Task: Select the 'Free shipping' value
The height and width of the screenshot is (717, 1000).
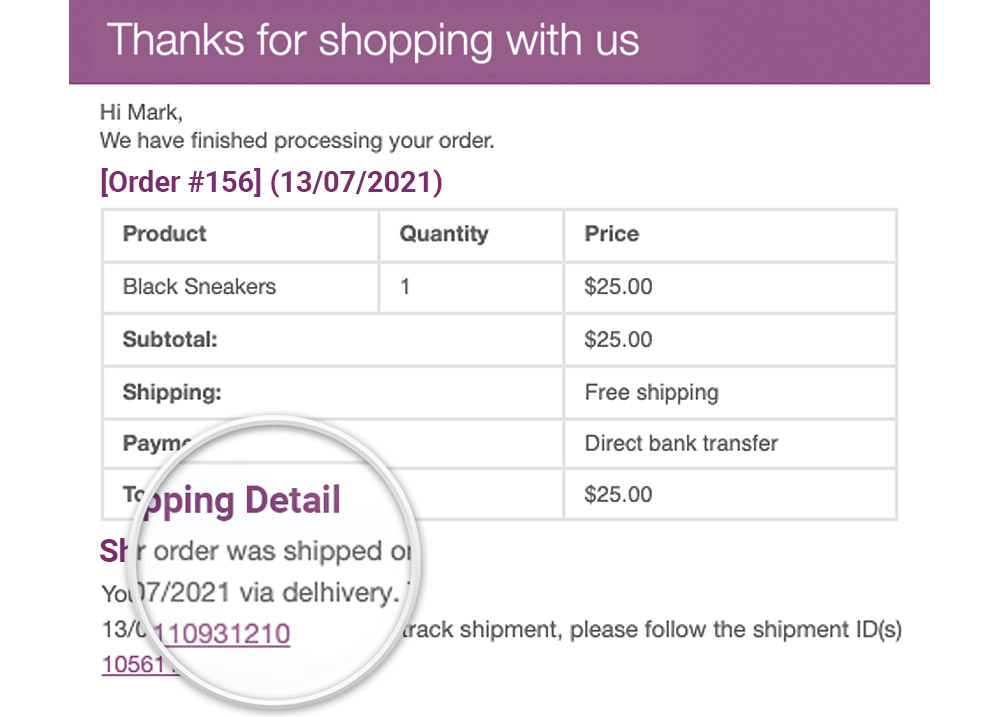Action: click(651, 392)
